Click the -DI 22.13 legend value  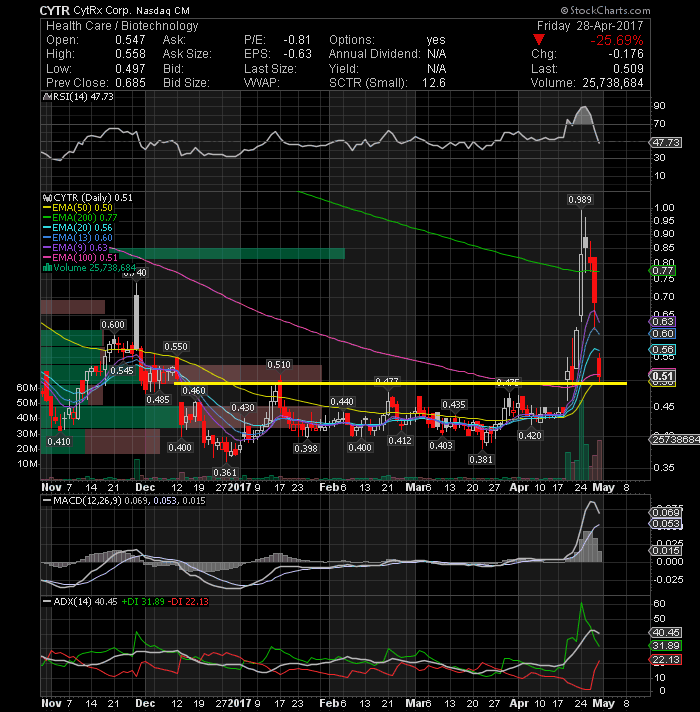click(x=188, y=602)
